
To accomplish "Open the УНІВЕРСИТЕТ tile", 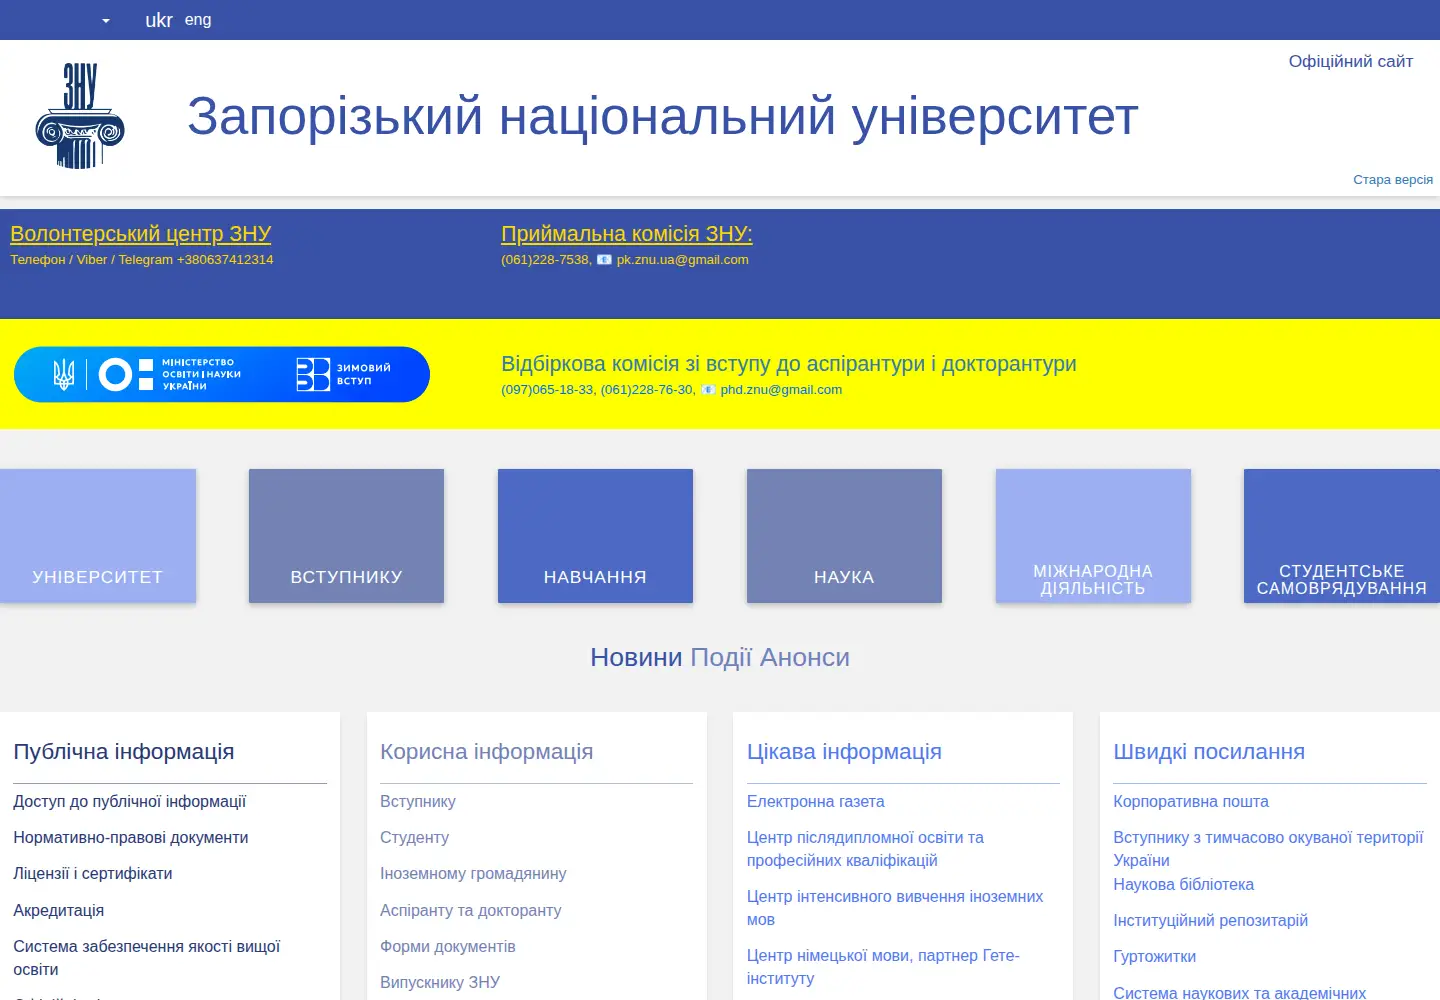I will (98, 536).
